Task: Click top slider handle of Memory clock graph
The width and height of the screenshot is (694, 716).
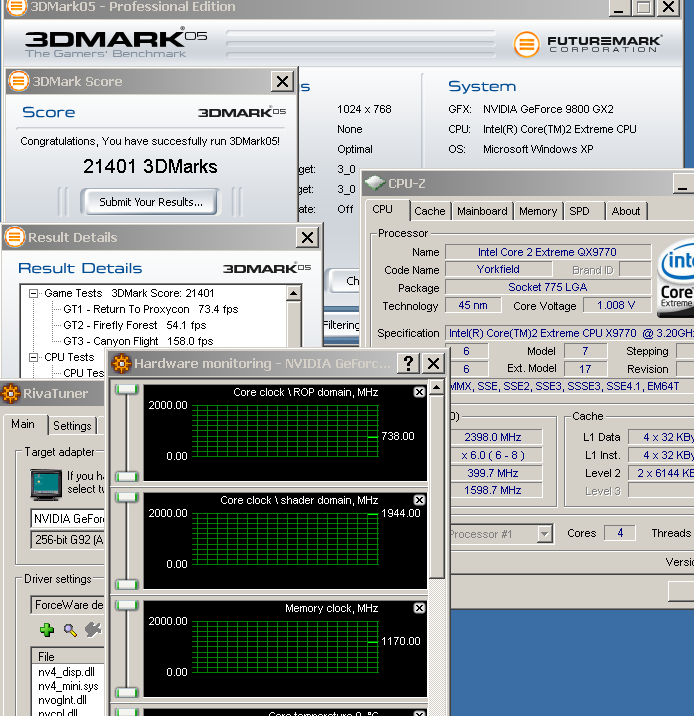Action: click(127, 605)
